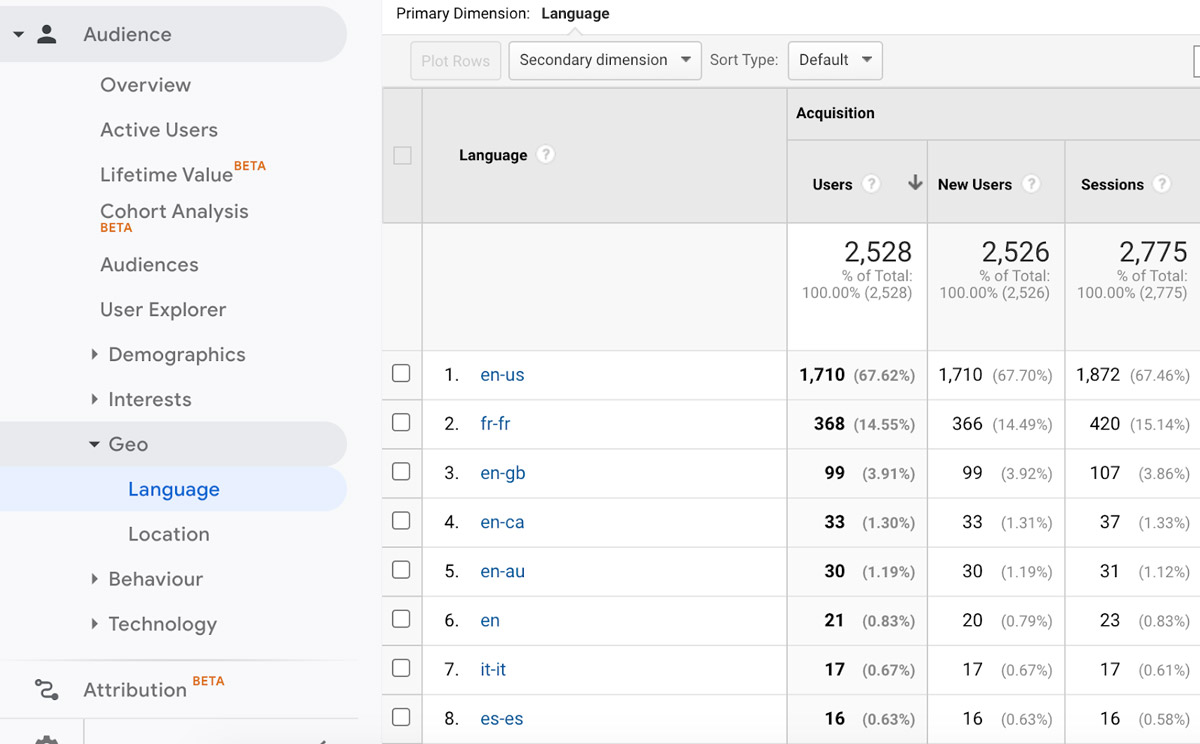Open the en-au language link
This screenshot has width=1200, height=744.
(x=502, y=571)
